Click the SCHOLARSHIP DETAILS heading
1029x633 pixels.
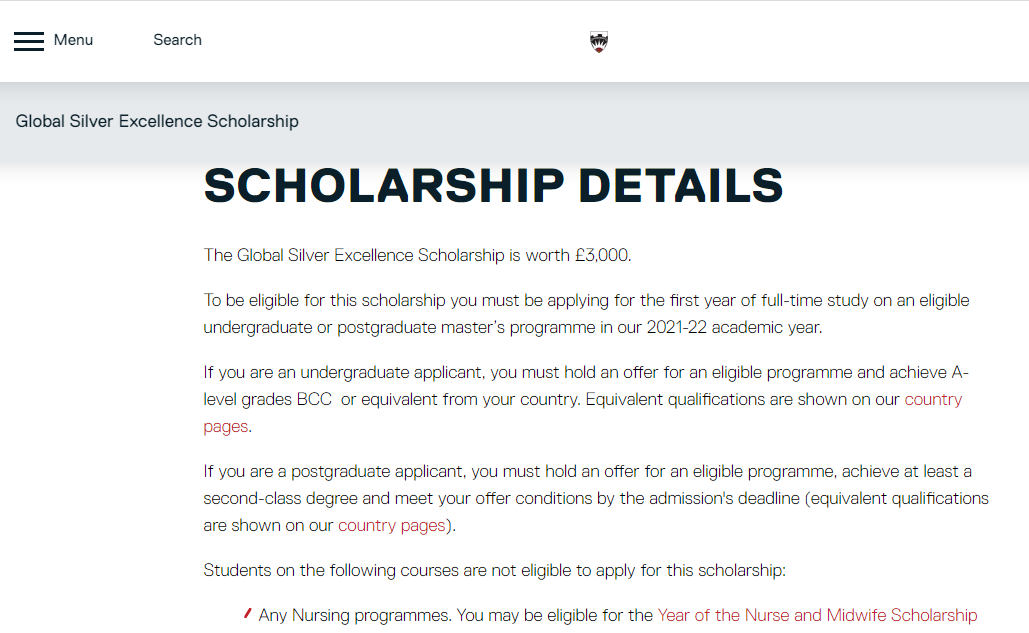[x=494, y=186]
